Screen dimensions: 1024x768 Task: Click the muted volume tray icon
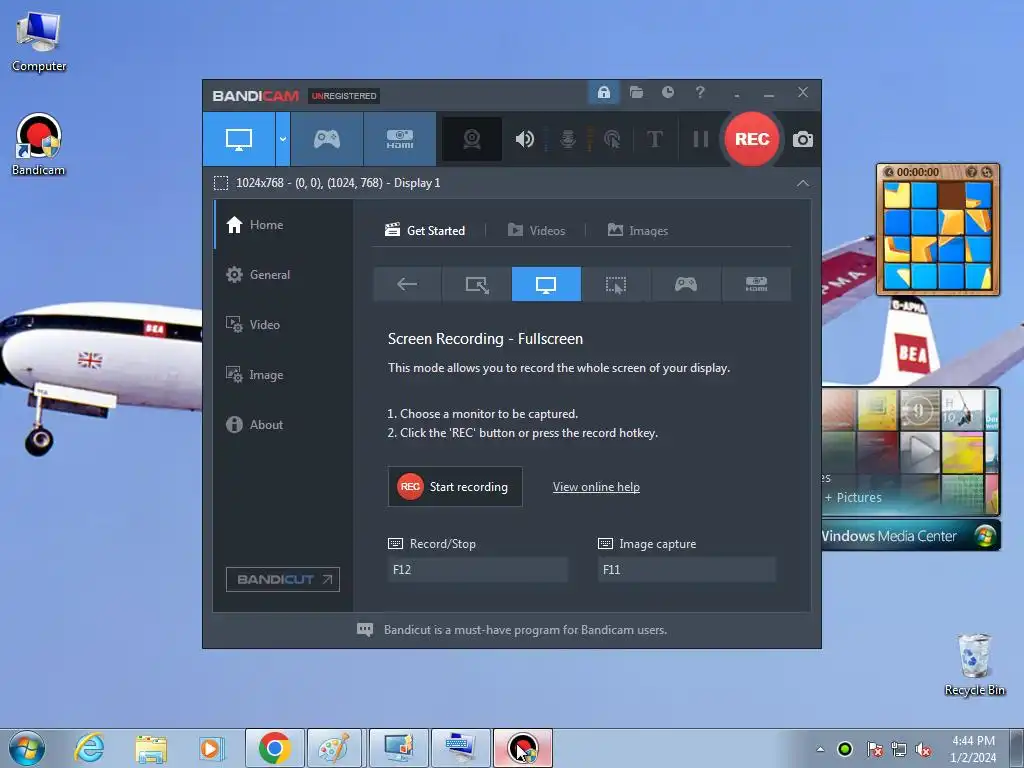point(923,749)
